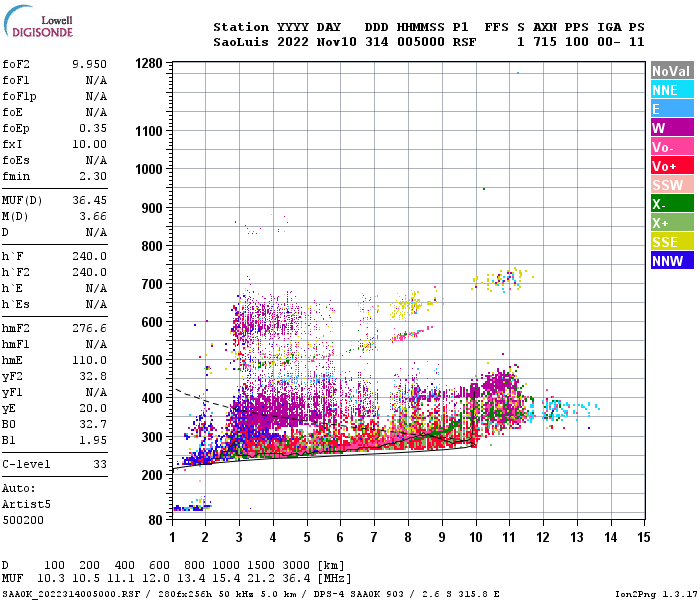Click the C-level value 33
The height and width of the screenshot is (600, 700).
[x=100, y=464]
